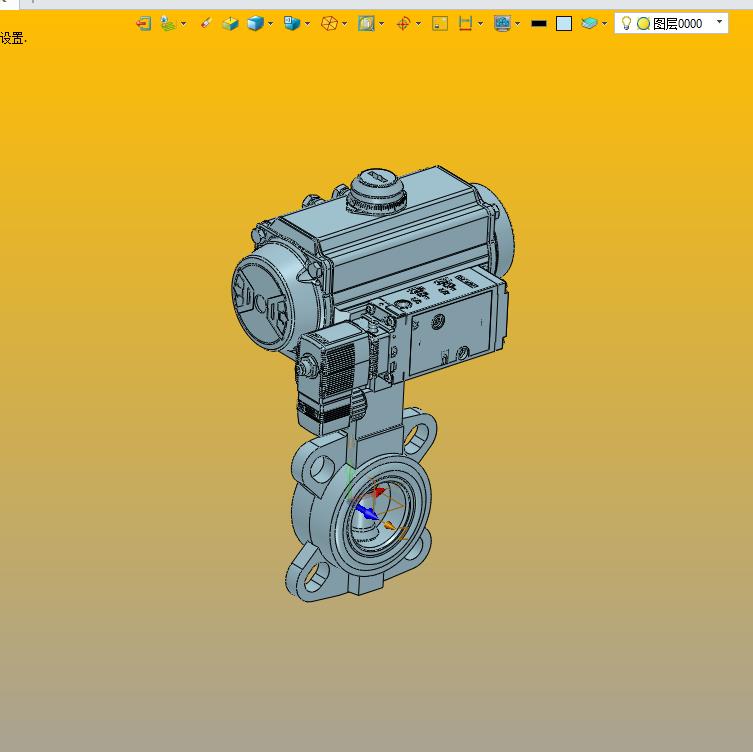
Task: Click the orange wireframe polyhedron icon
Action: click(x=329, y=23)
